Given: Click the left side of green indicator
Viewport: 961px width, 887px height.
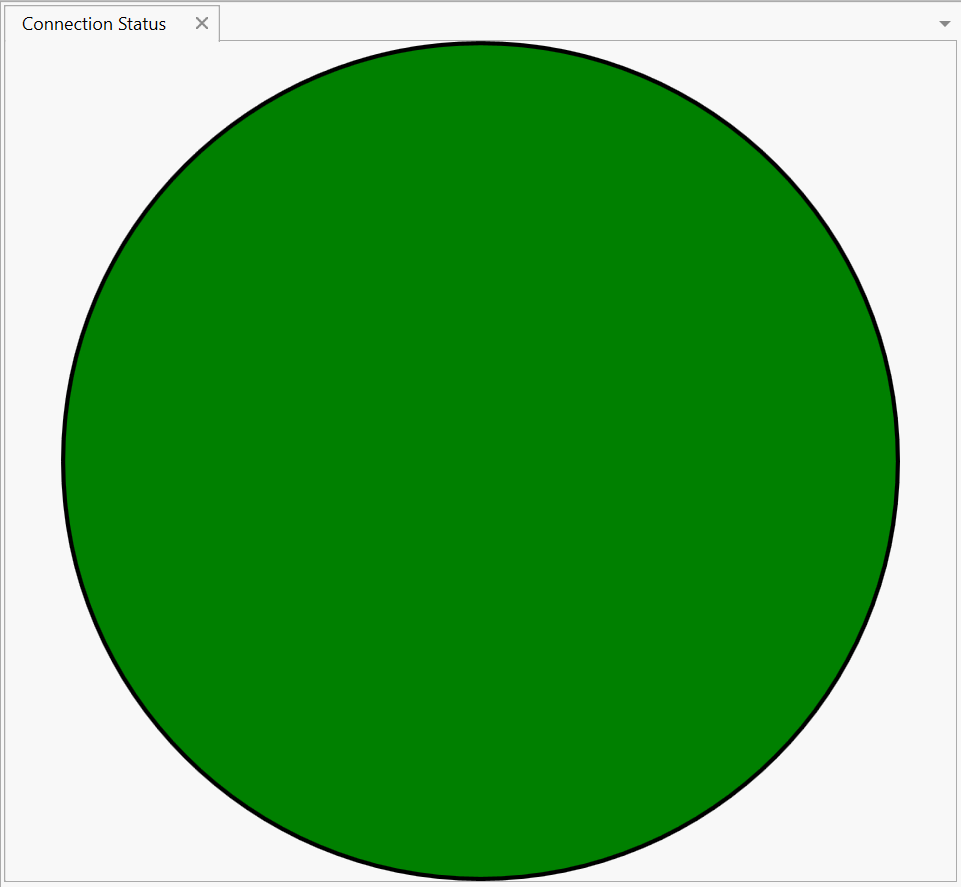Looking at the screenshot, I should click(270, 461).
